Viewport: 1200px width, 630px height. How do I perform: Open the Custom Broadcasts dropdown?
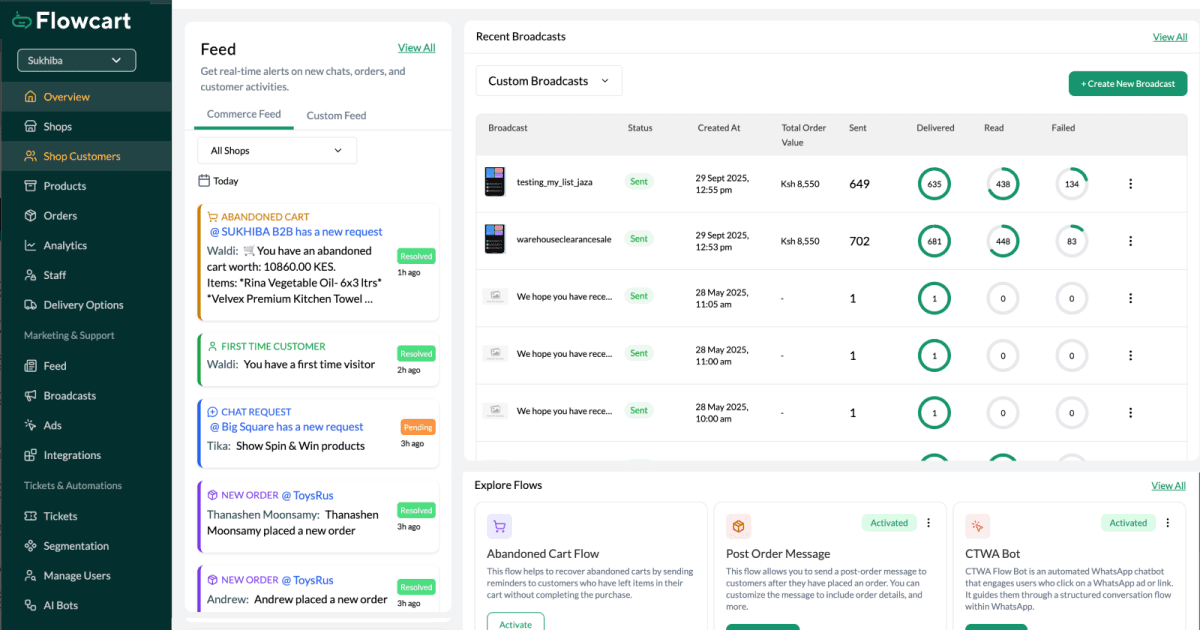pos(548,81)
